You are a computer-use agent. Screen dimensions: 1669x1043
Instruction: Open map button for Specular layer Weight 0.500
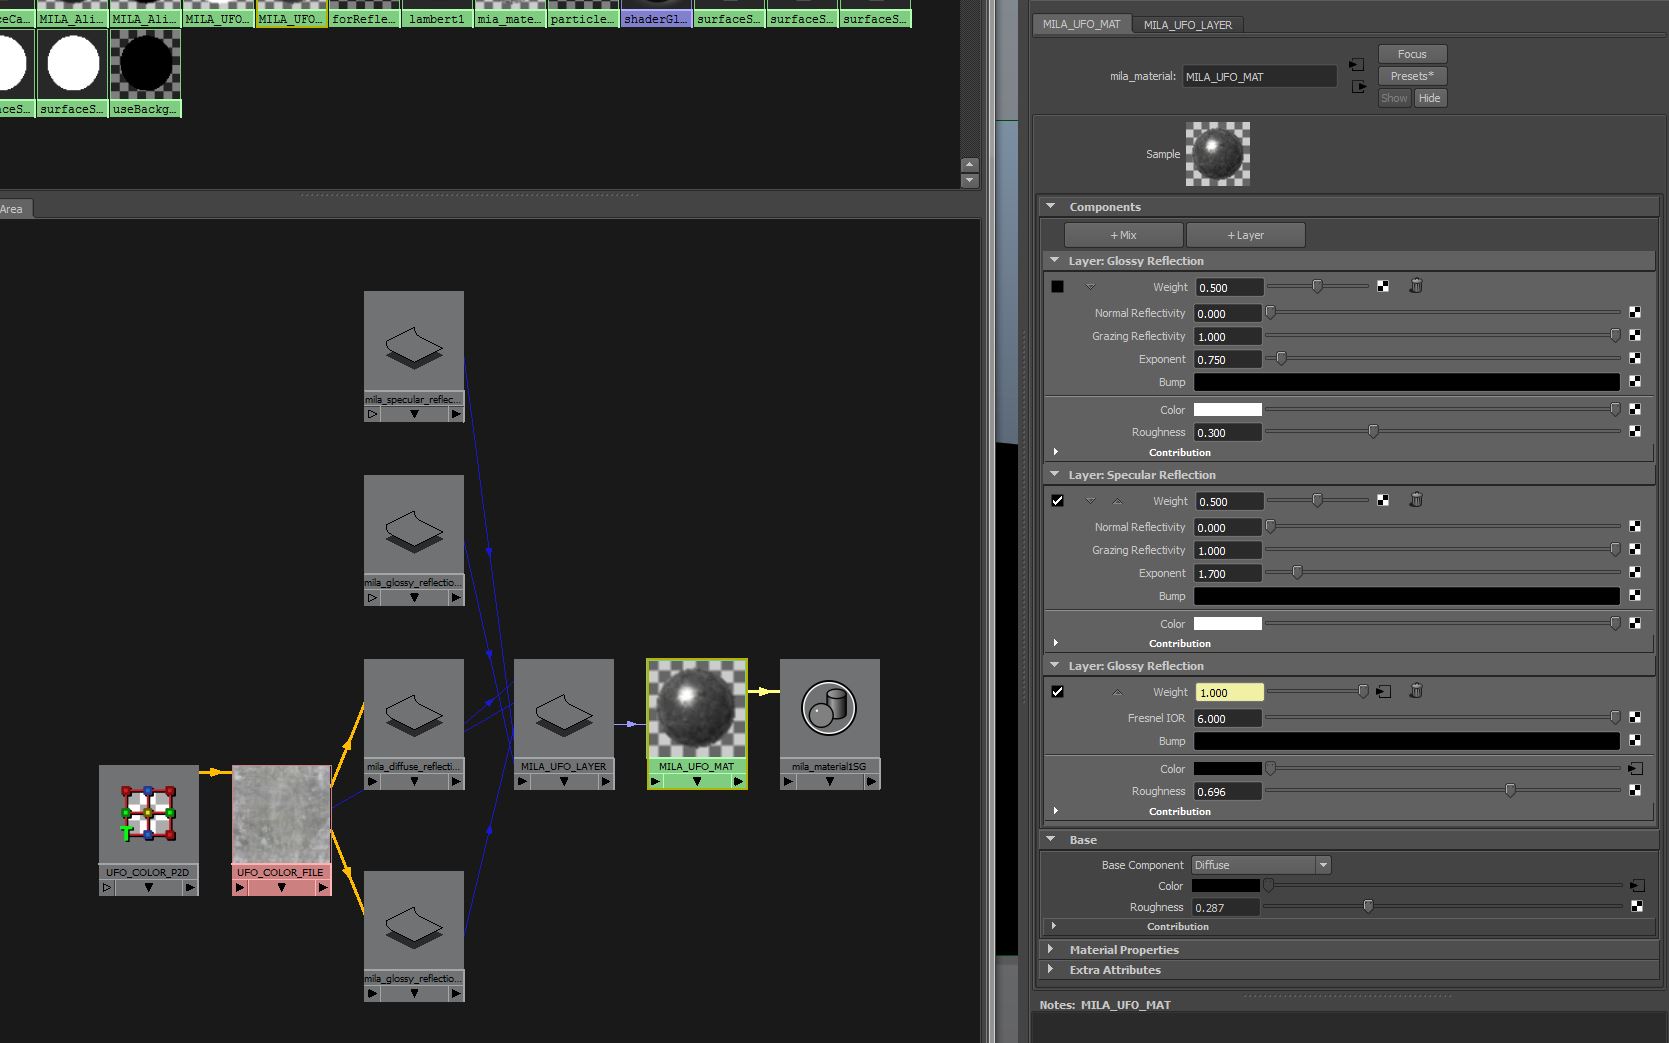point(1383,500)
